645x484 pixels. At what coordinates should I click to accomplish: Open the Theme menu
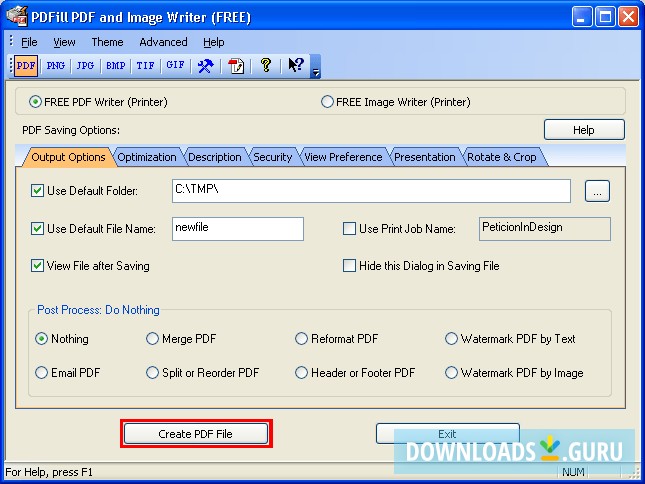pos(107,42)
